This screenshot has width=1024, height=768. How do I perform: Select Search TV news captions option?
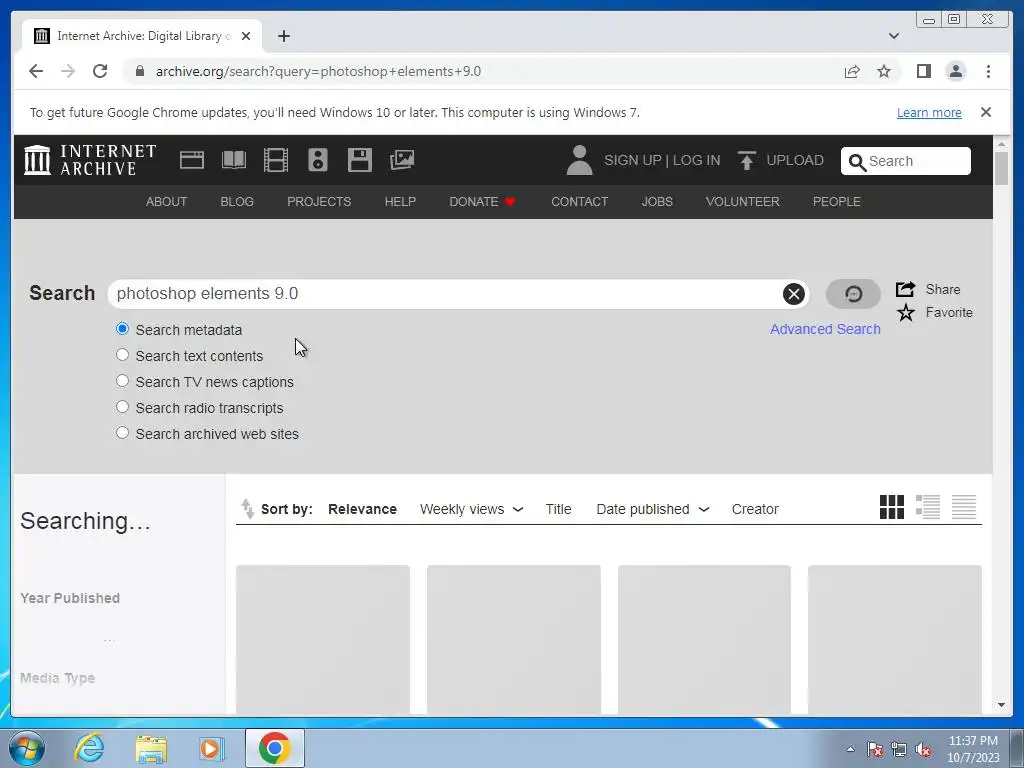click(x=122, y=381)
